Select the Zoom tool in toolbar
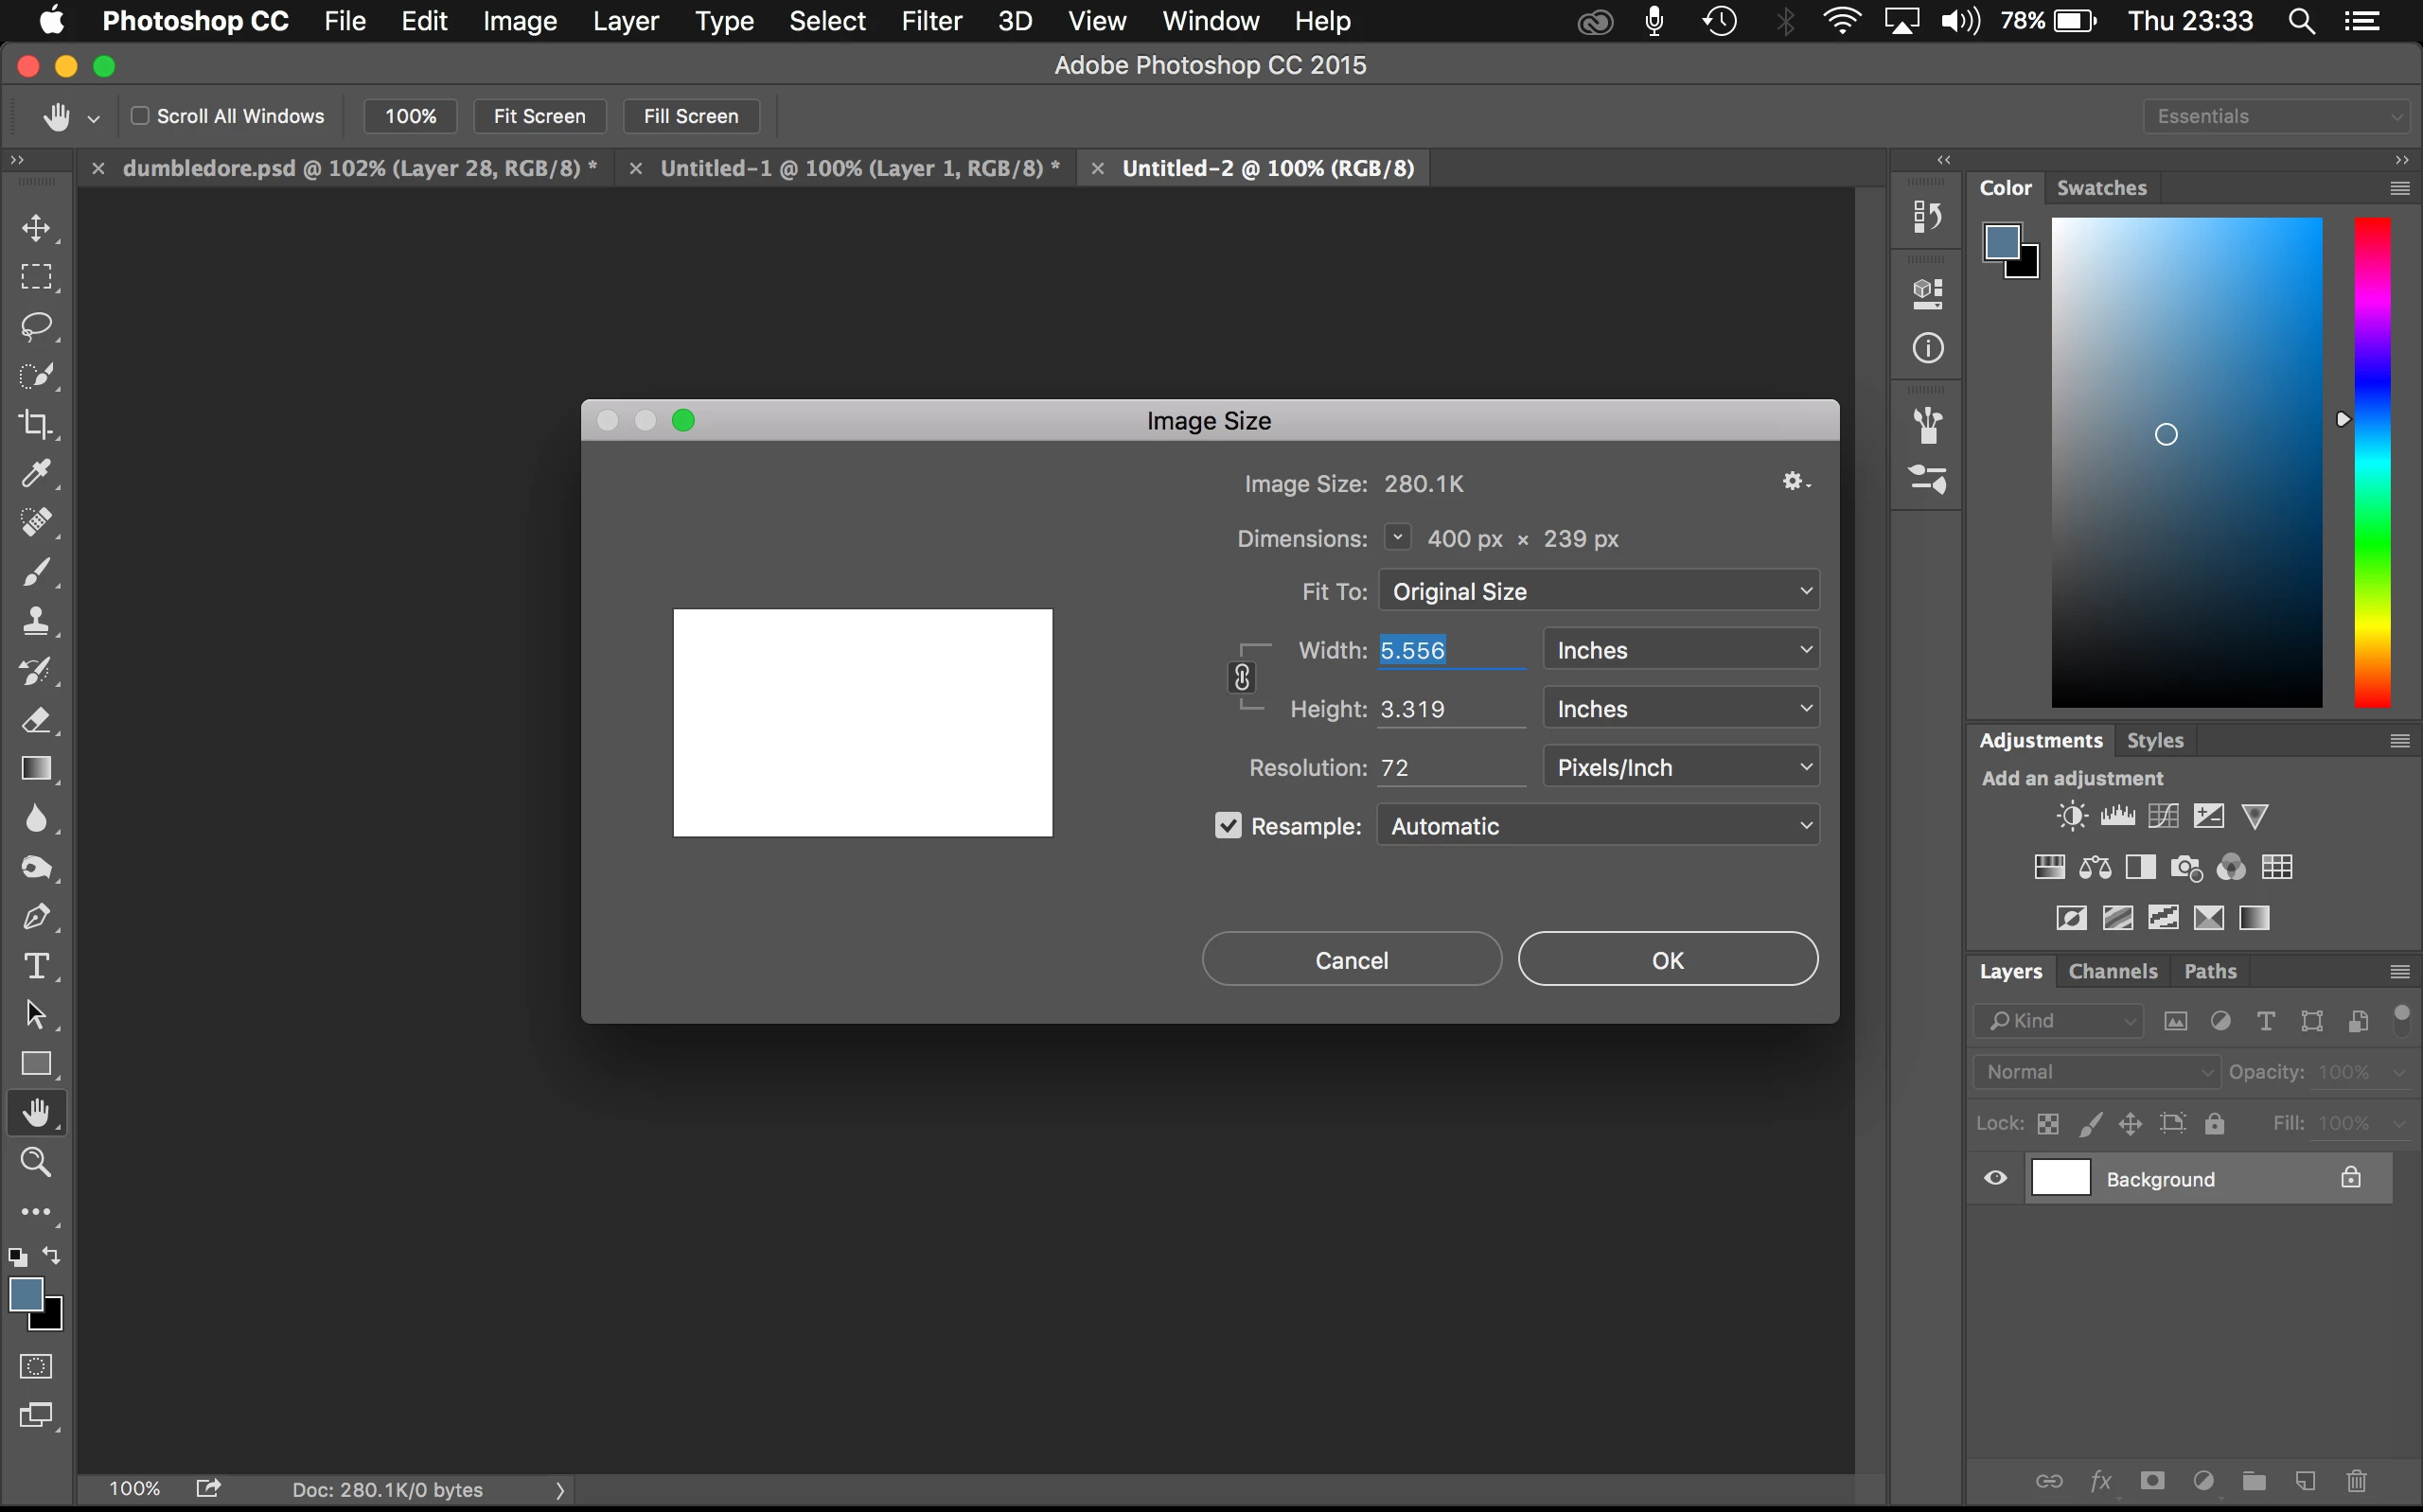Screen dimensions: 2423x1512 pyautogui.click(x=37, y=1162)
